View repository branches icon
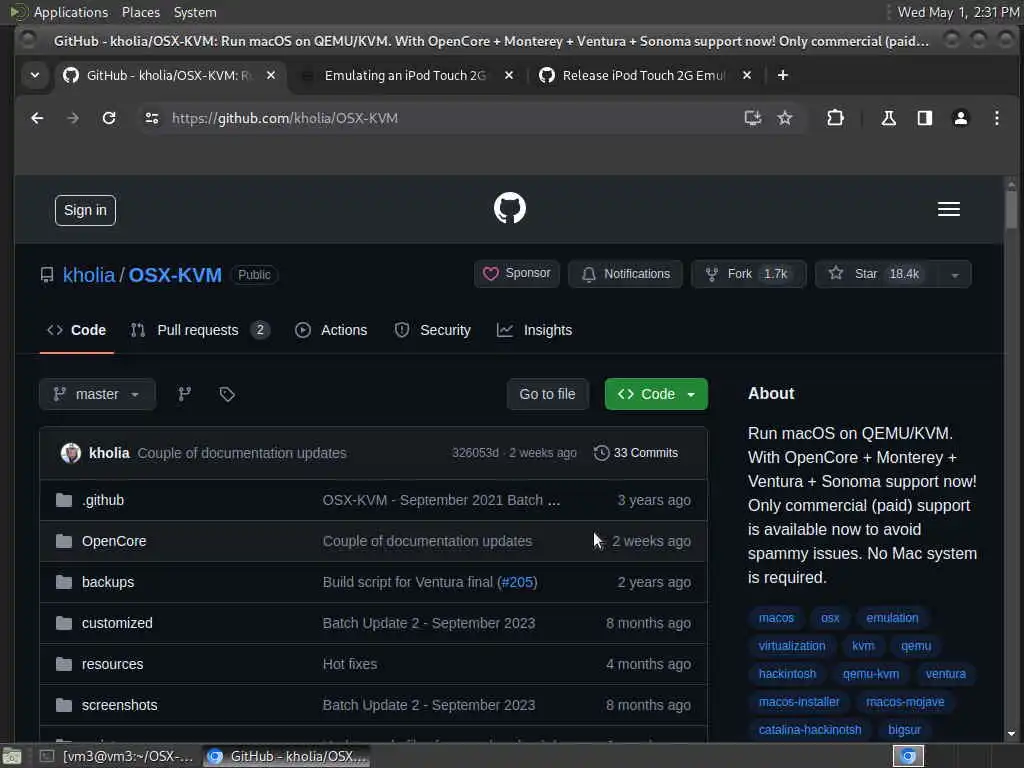 coord(185,394)
